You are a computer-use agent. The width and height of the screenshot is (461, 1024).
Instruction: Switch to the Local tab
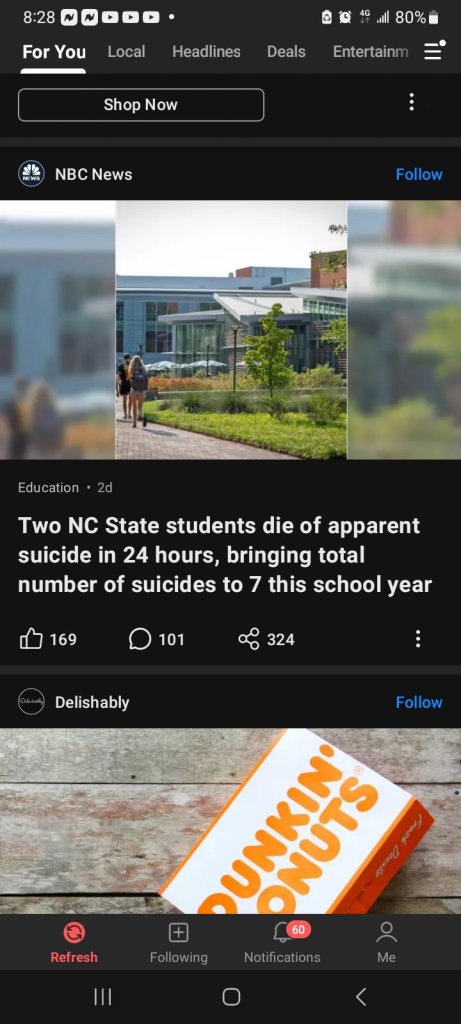126,52
